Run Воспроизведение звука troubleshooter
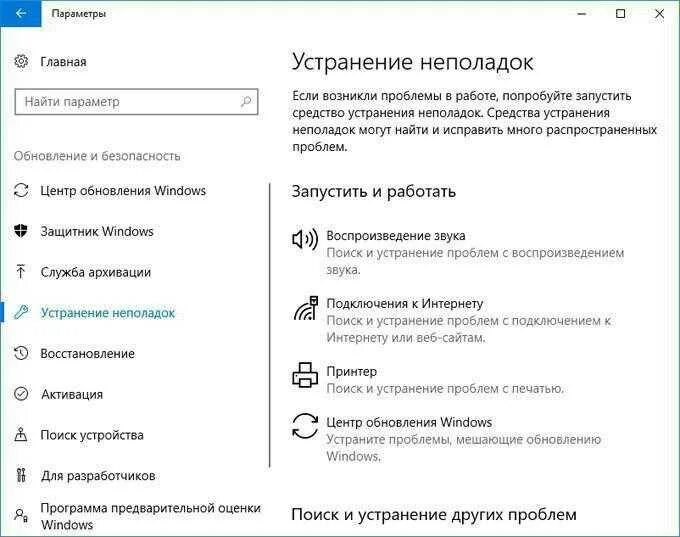The width and height of the screenshot is (680, 537). coord(476,252)
